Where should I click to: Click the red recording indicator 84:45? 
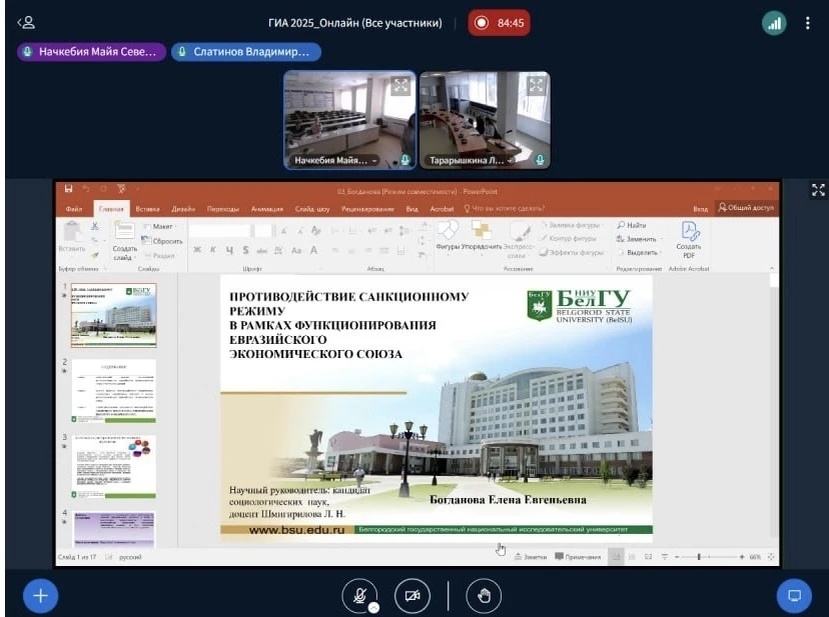499,23
